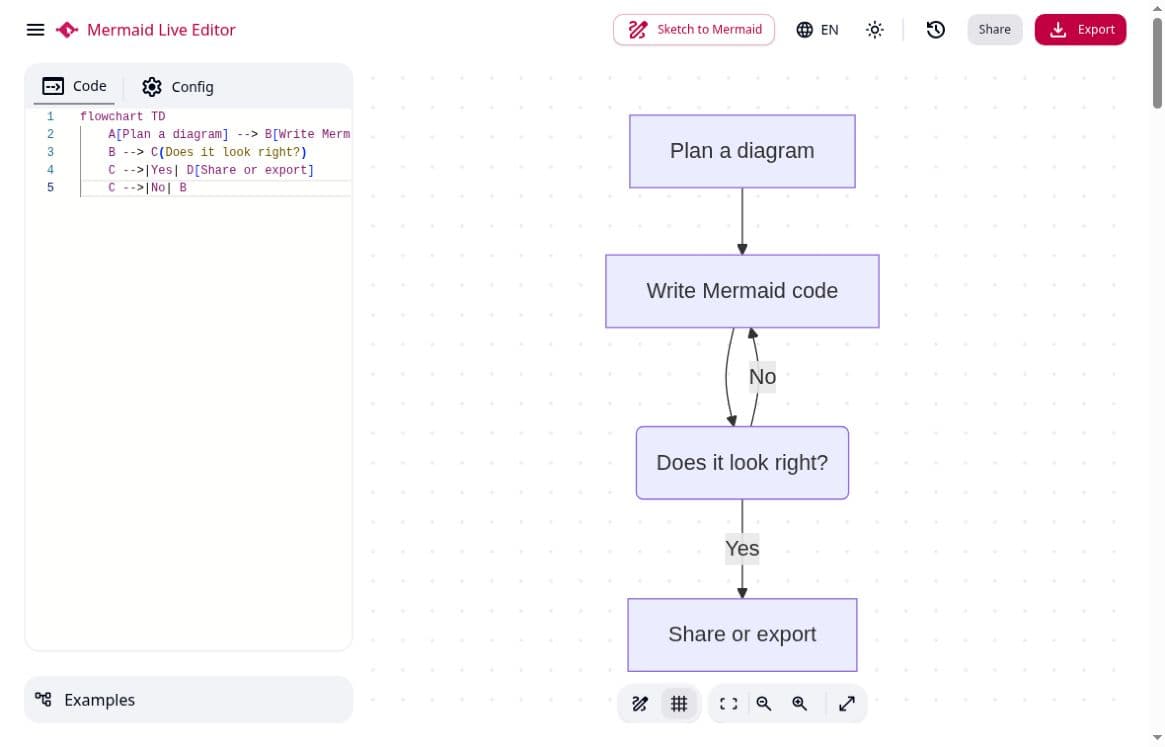The height and width of the screenshot is (747, 1165).
Task: Click the 'Yes' edge label
Action: [x=741, y=549]
